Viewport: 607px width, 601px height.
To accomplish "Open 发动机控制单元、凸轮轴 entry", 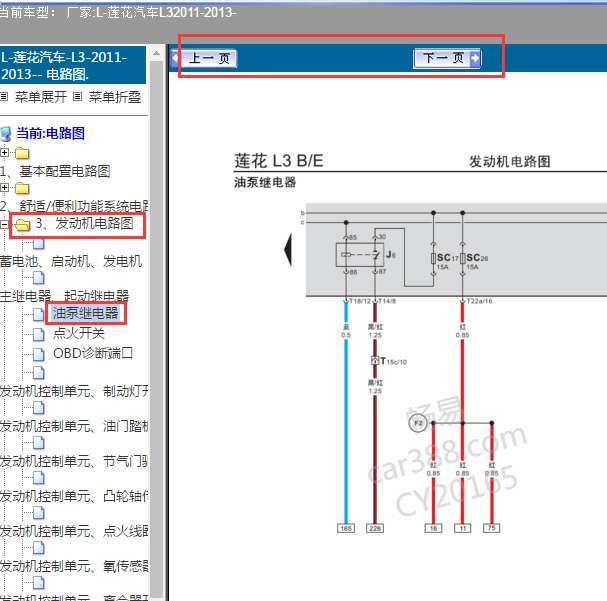I will tap(74, 497).
